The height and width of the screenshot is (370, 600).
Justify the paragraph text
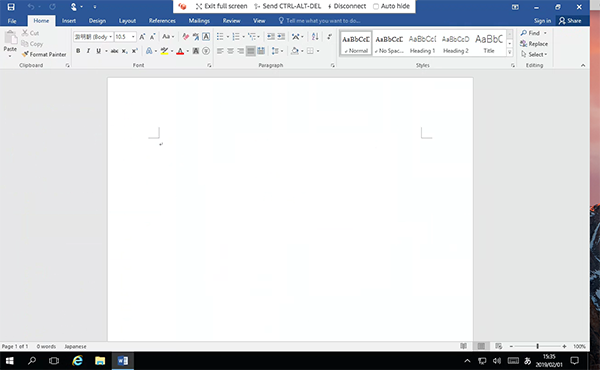click(251, 51)
